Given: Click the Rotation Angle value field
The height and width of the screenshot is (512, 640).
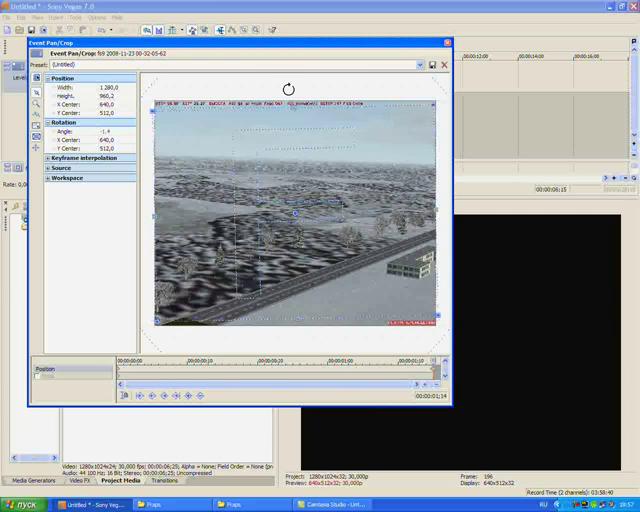Looking at the screenshot, I should click(x=105, y=131).
